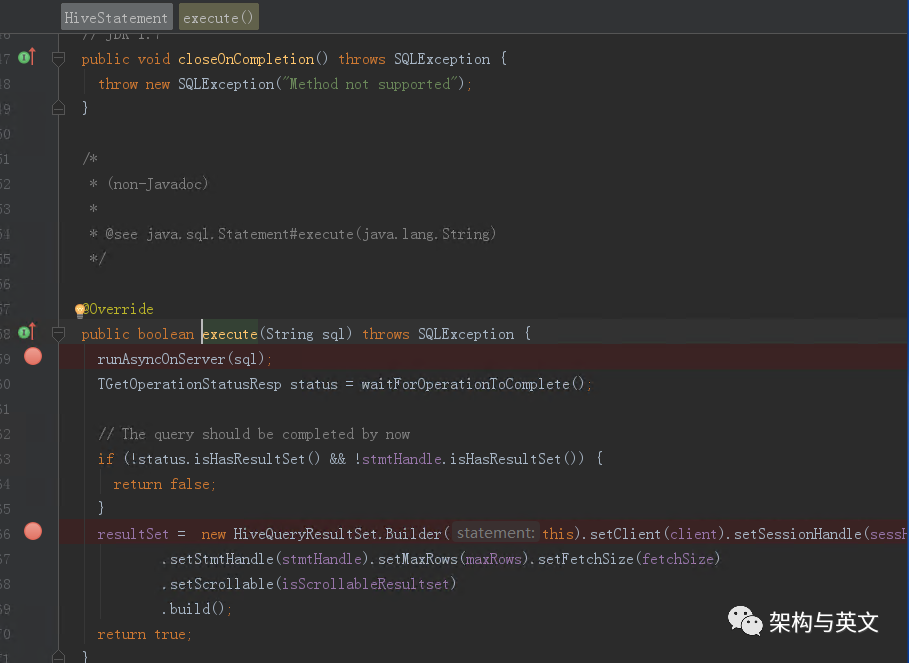
Task: Click override gutter icon beside execute method
Action: pos(27,332)
